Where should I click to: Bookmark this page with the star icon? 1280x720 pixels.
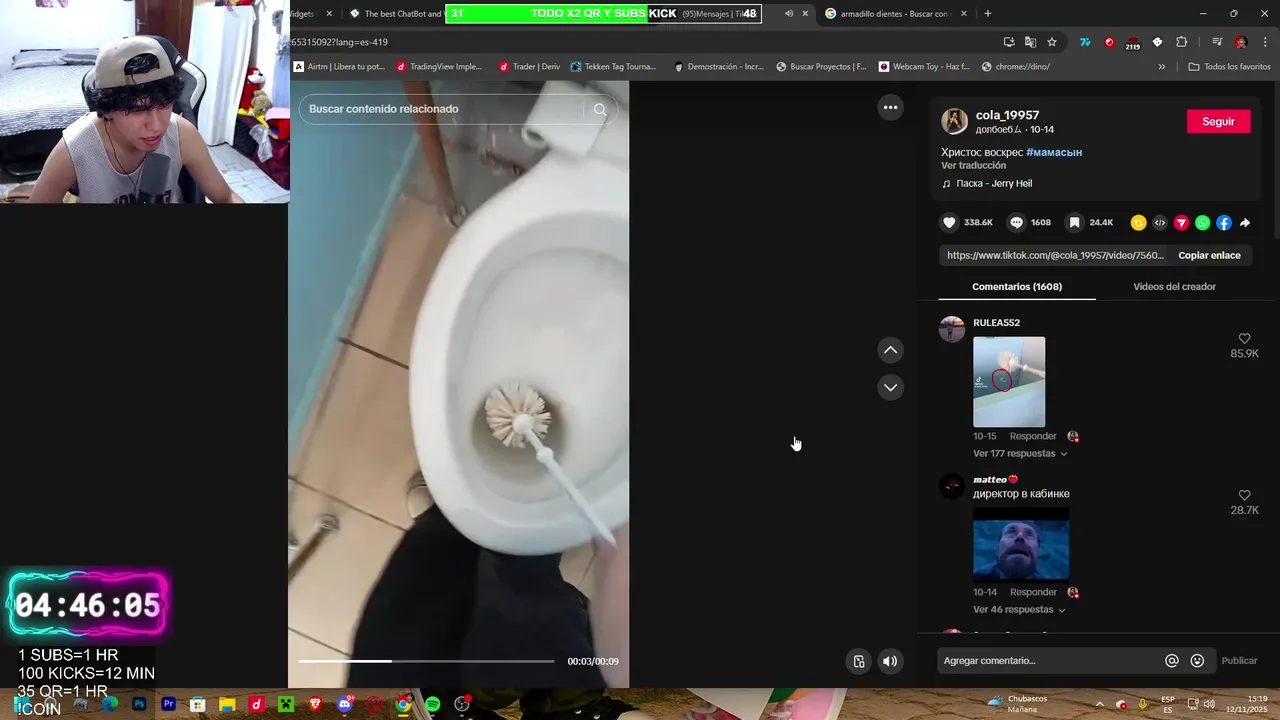point(1052,42)
